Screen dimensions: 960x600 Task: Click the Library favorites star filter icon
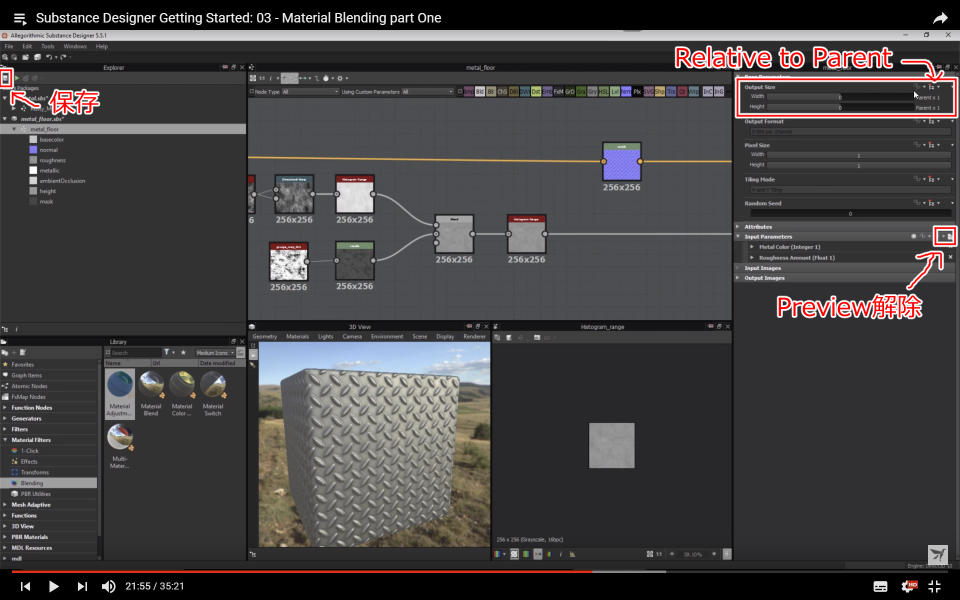click(183, 353)
